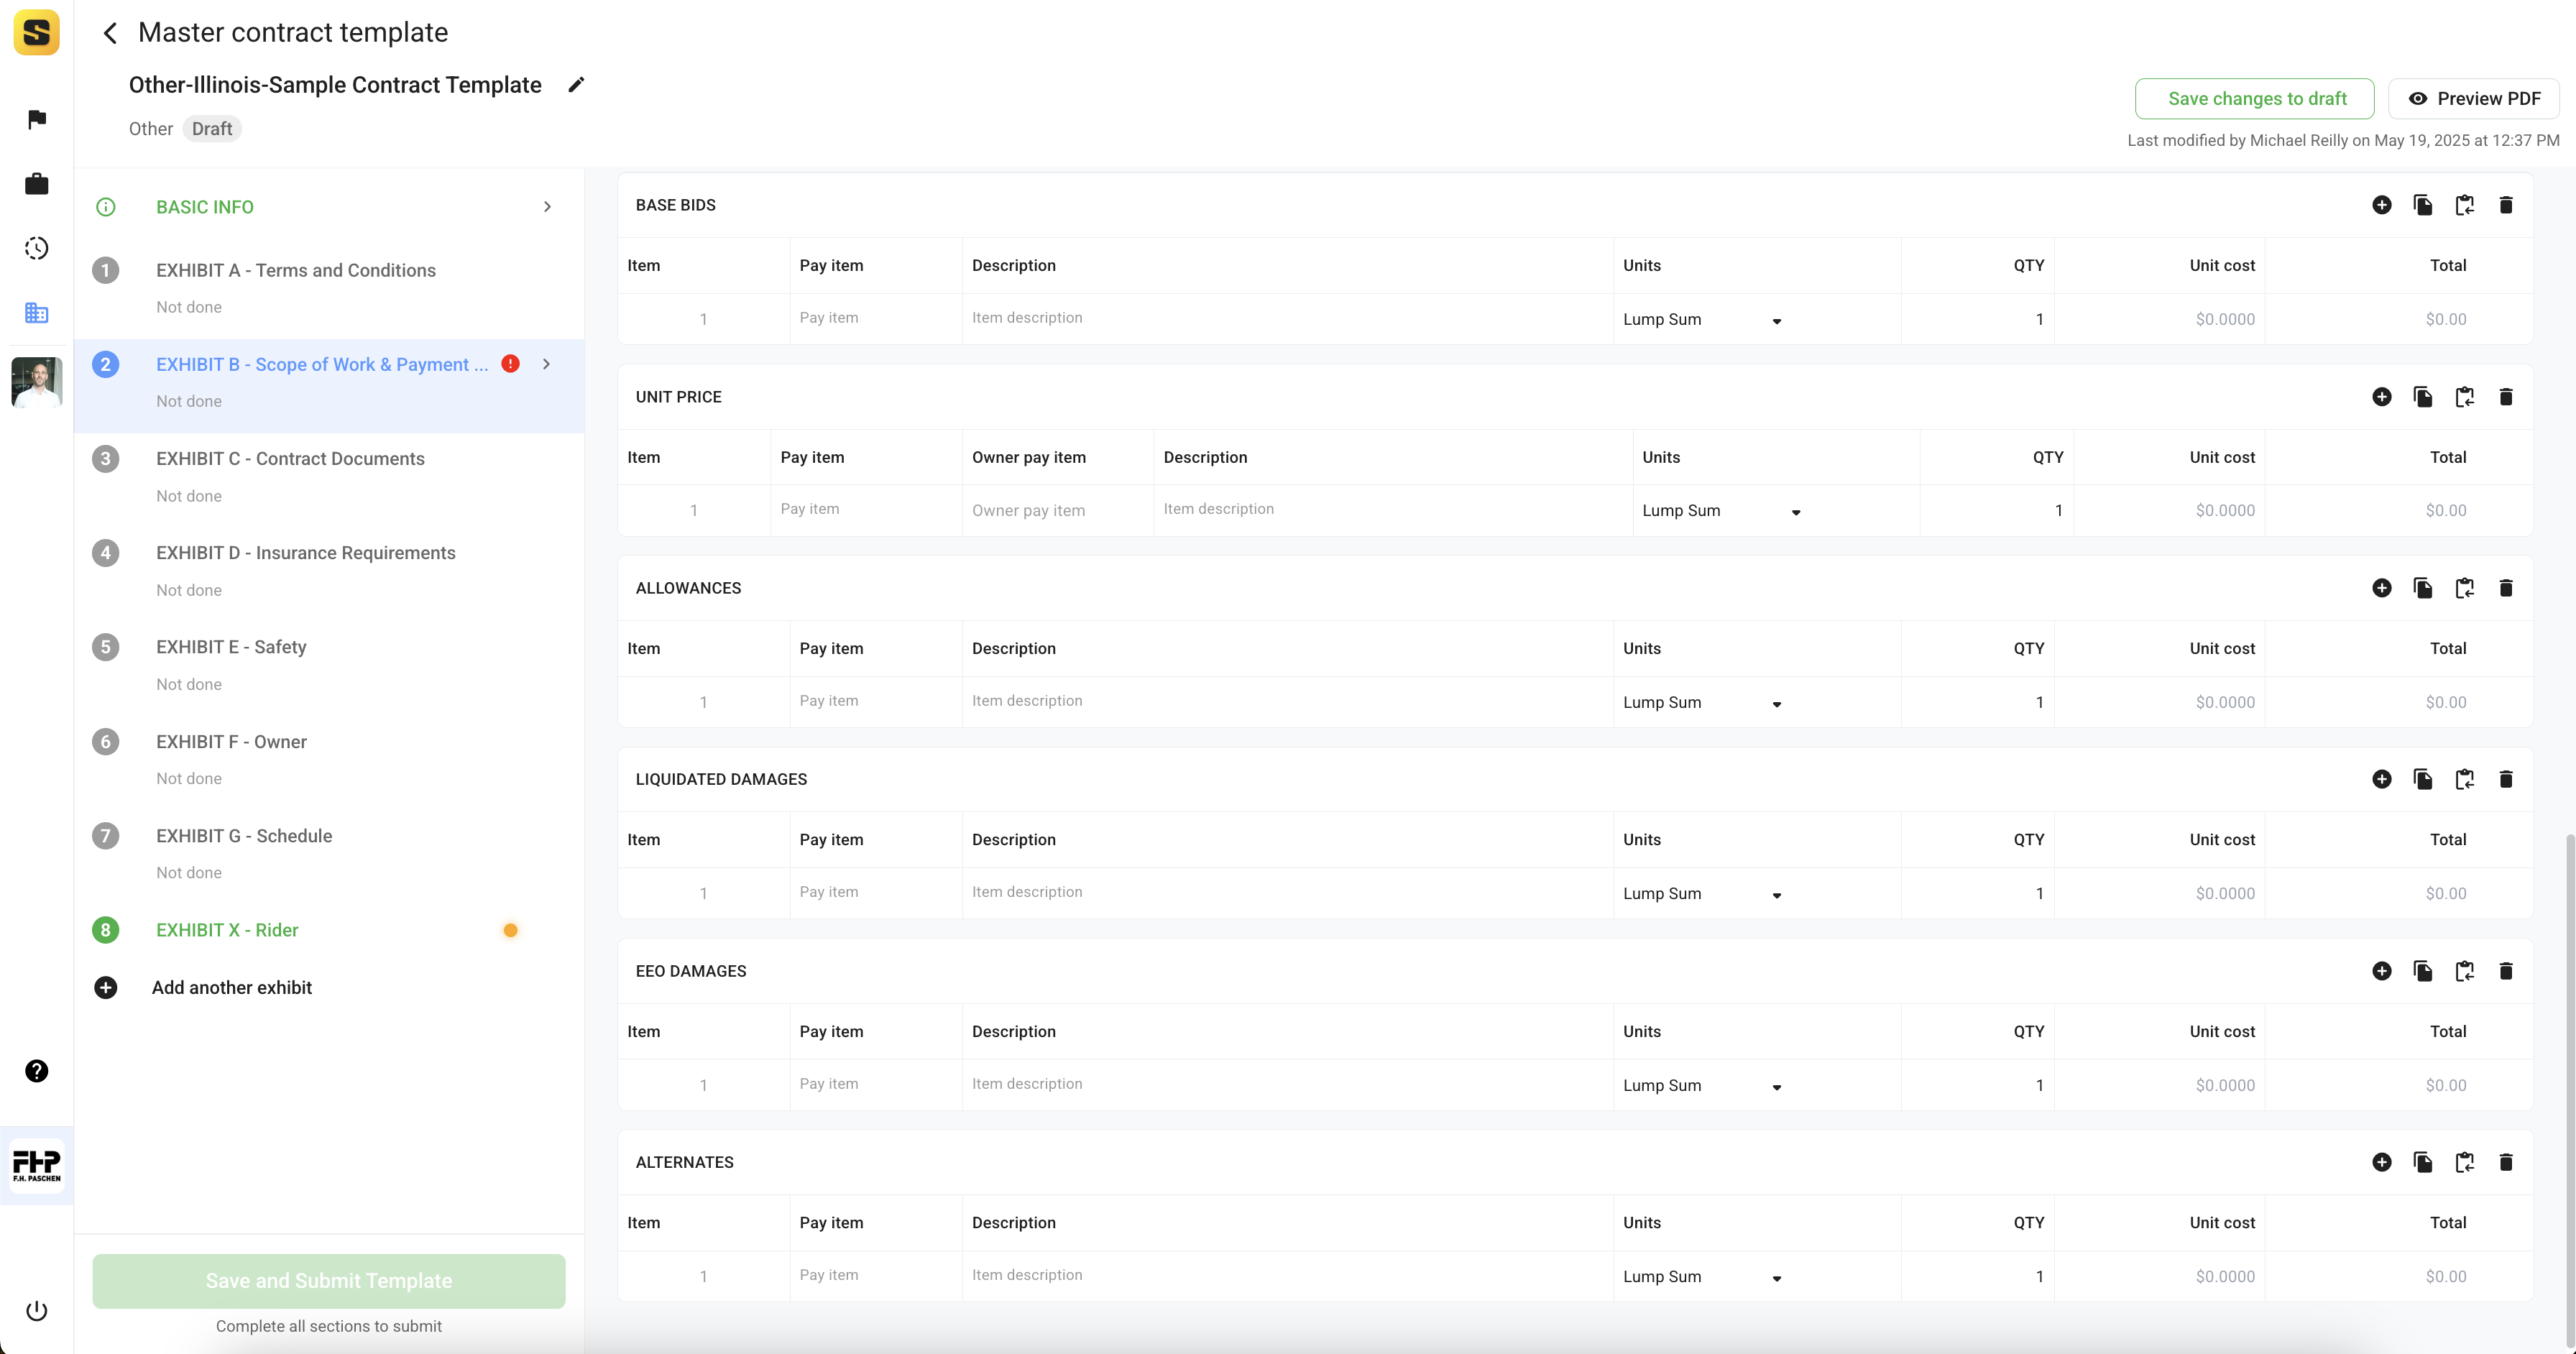Click LIQUIDATED DAMAGES Unit cost $0.0000 field

tap(2161, 894)
